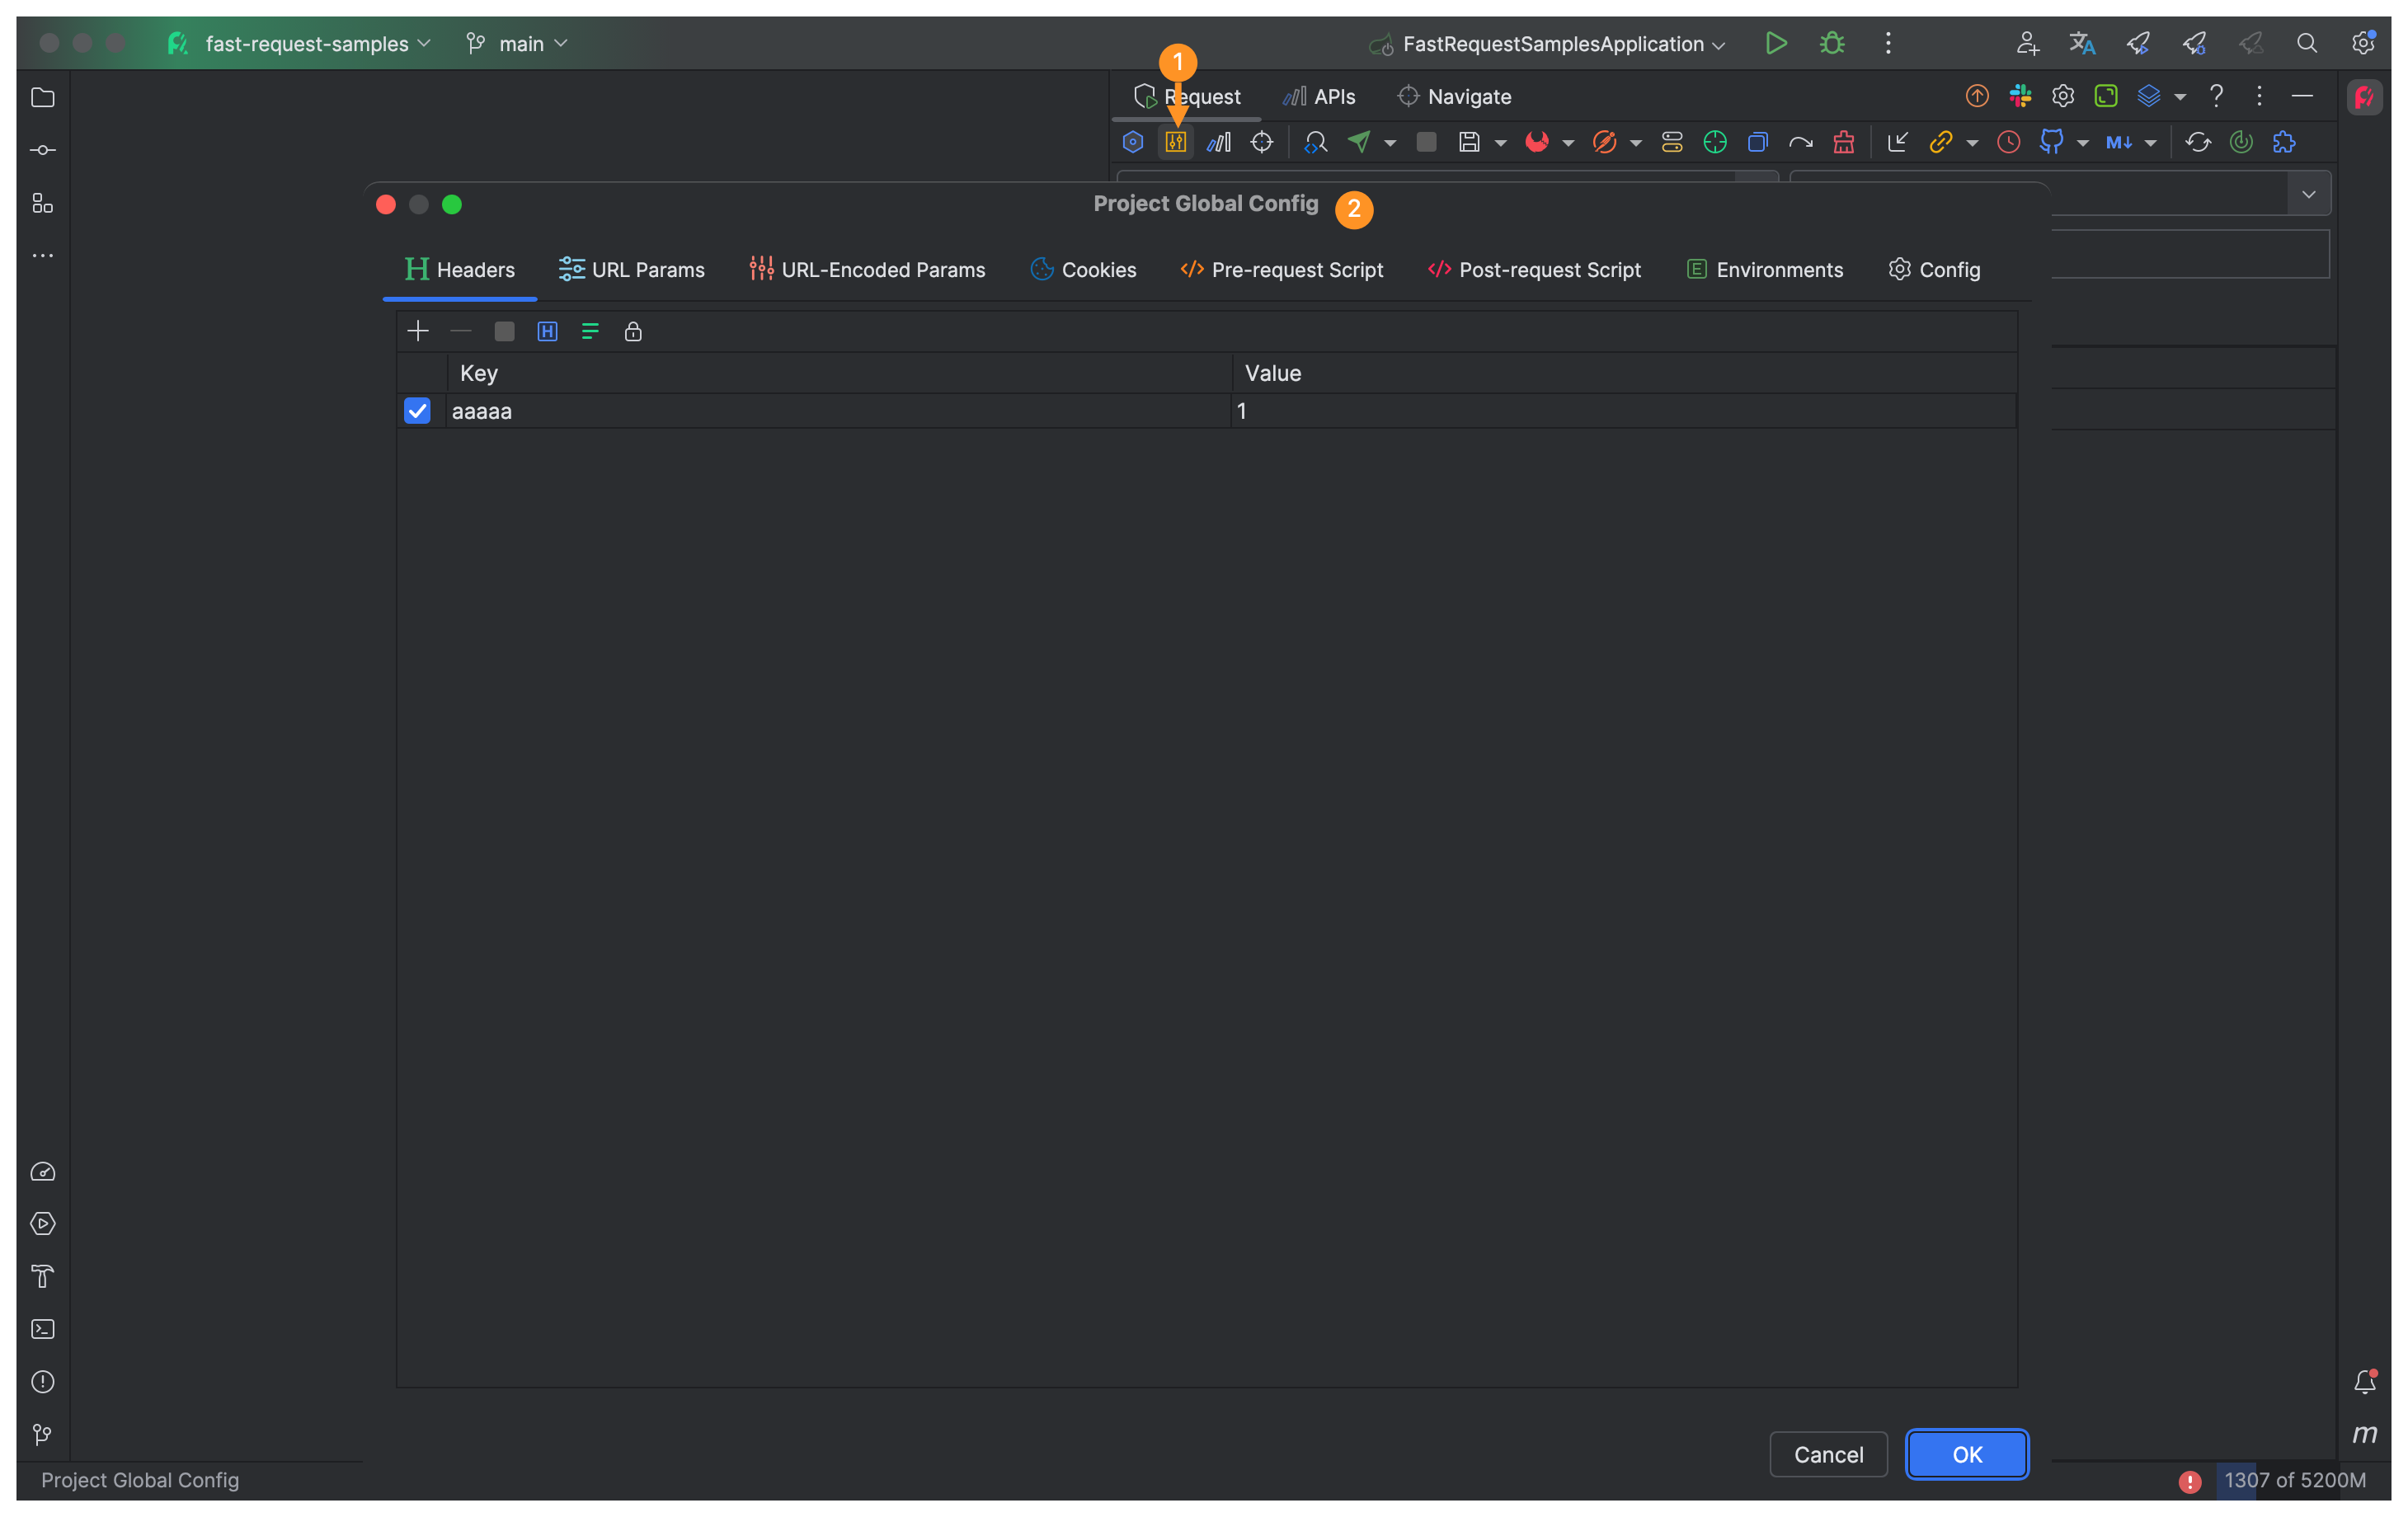This screenshot has height=1517, width=2408.
Task: Click the green send request paper-plane icon
Action: tap(1359, 142)
